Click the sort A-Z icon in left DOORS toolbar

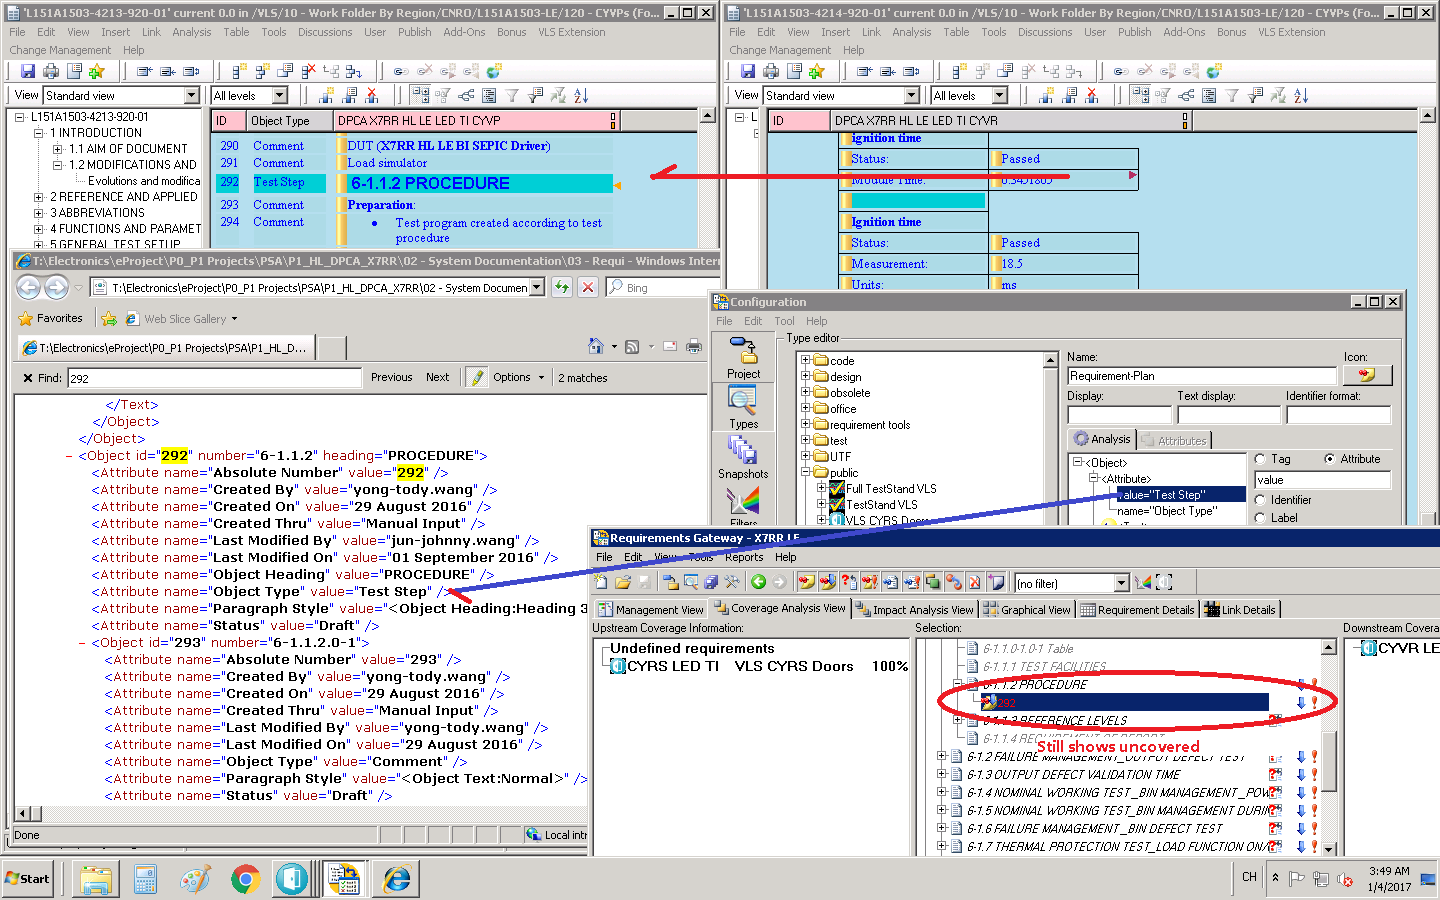(581, 95)
